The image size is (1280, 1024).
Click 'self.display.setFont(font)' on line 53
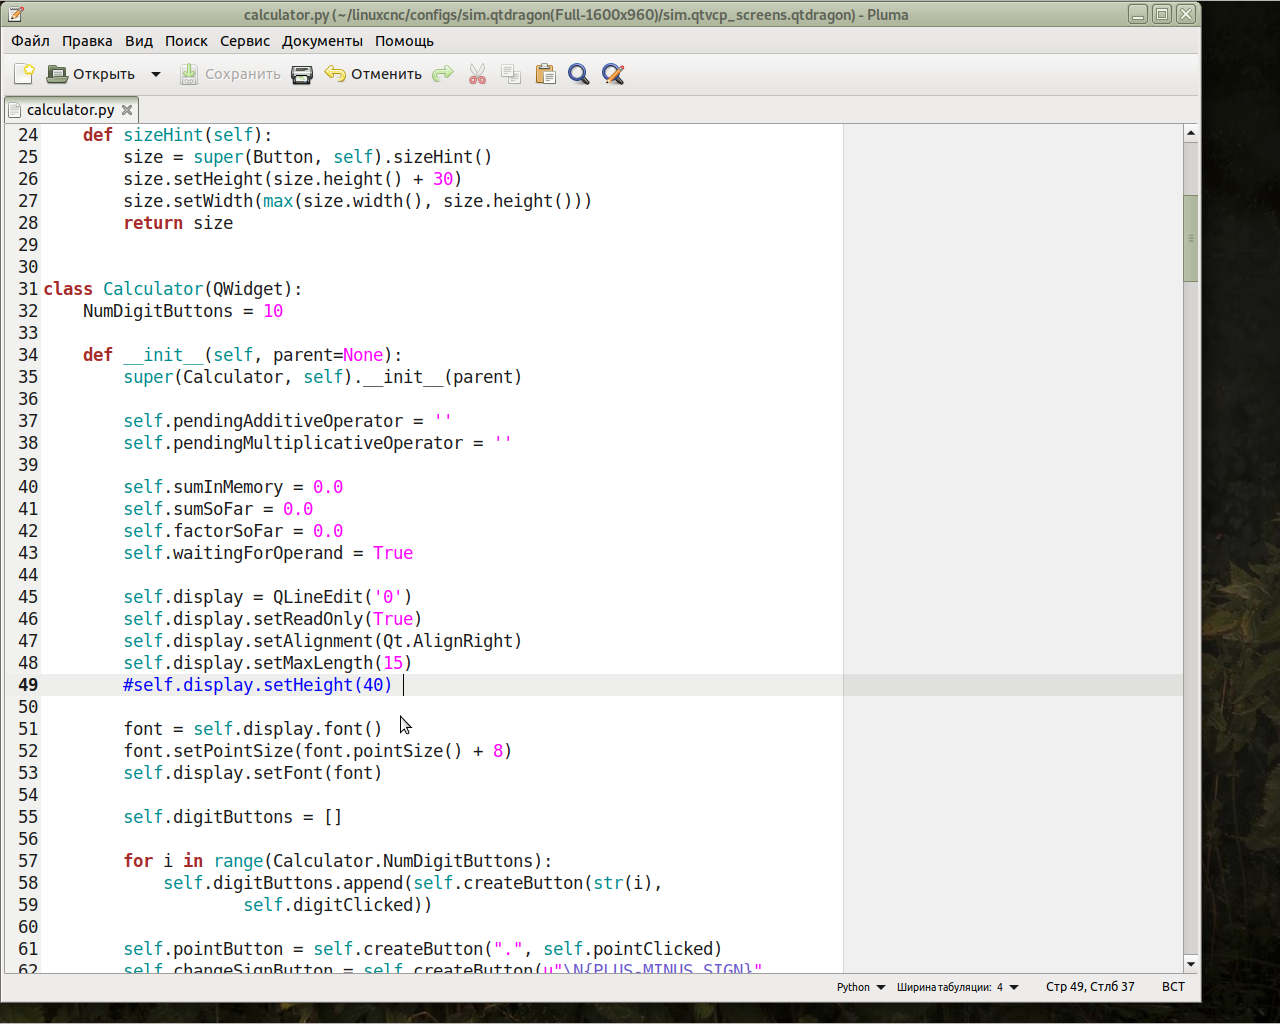pos(253,773)
